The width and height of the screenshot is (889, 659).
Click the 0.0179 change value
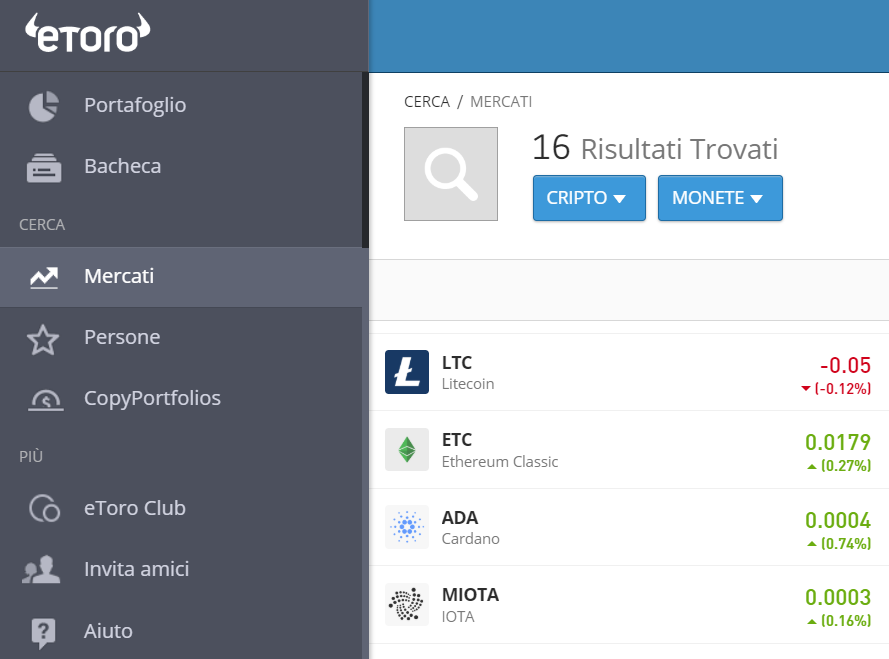tap(838, 442)
